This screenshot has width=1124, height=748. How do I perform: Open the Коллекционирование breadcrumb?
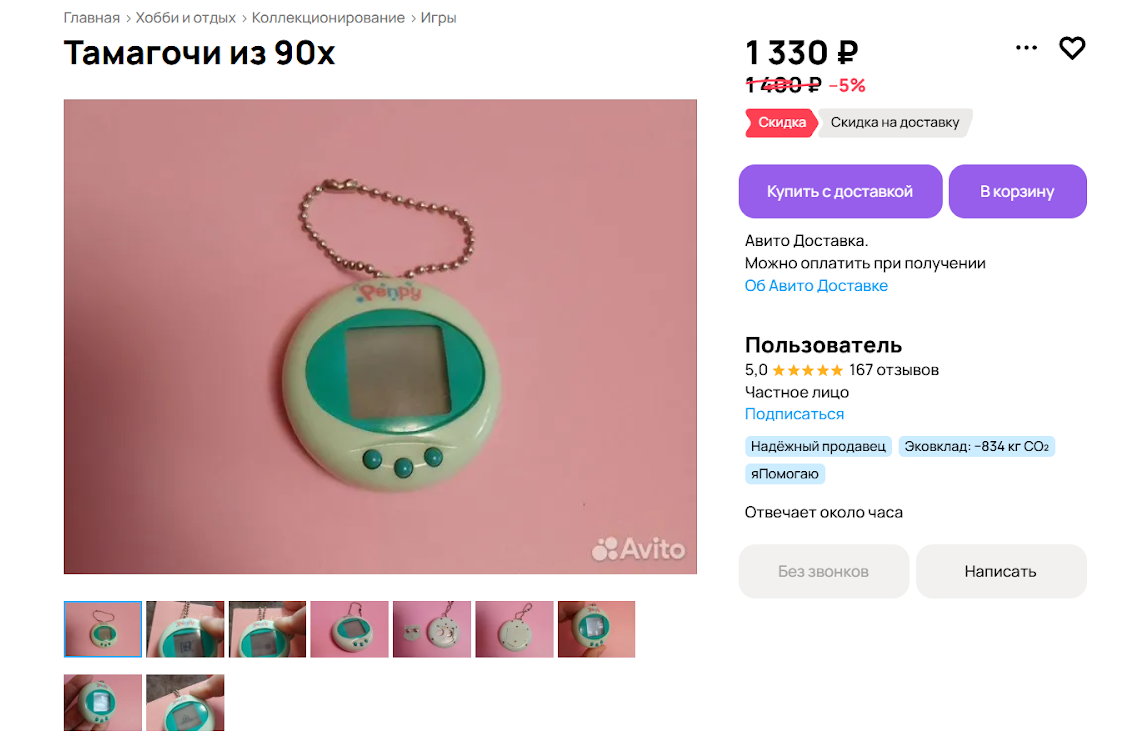point(328,18)
